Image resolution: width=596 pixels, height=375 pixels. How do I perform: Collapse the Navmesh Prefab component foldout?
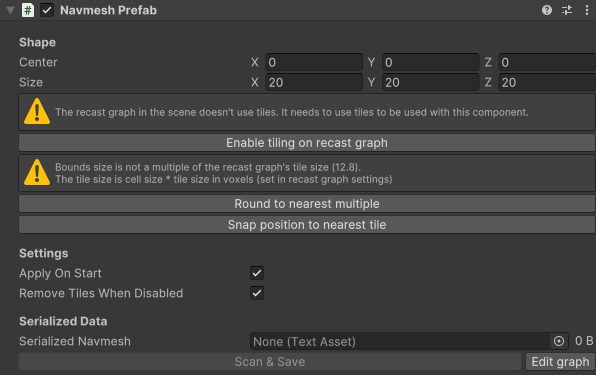11,10
